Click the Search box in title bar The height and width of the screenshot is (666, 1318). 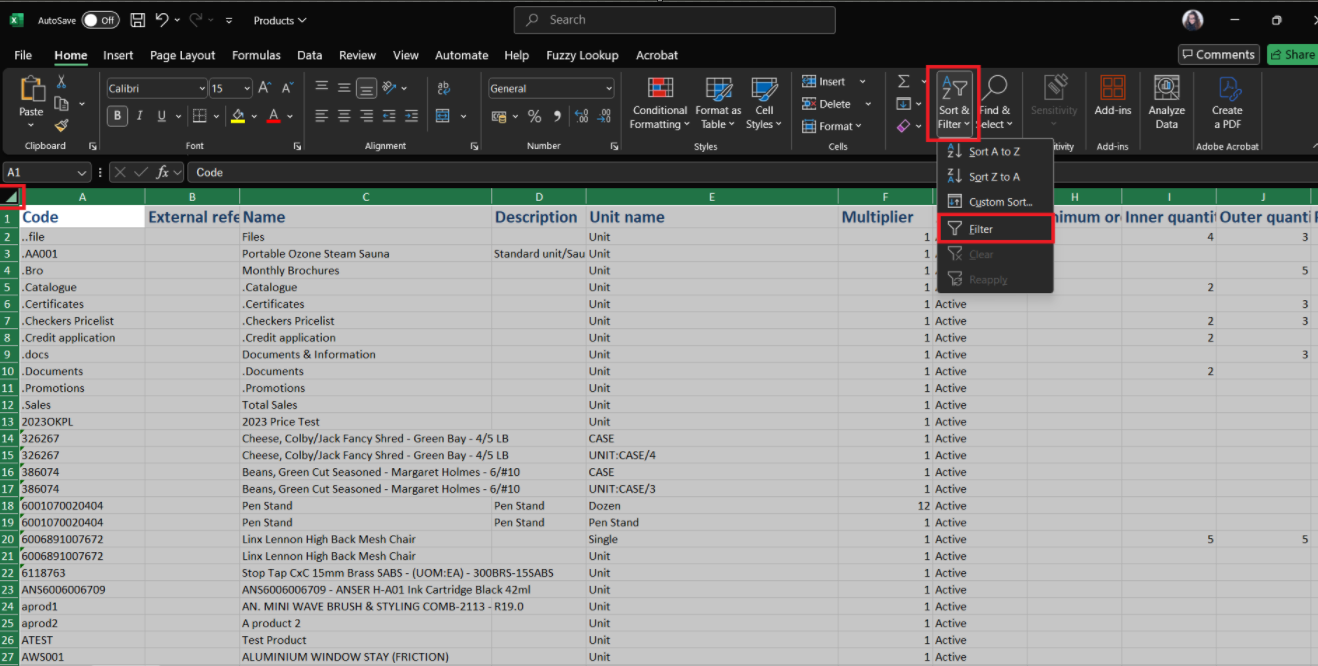(x=674, y=20)
